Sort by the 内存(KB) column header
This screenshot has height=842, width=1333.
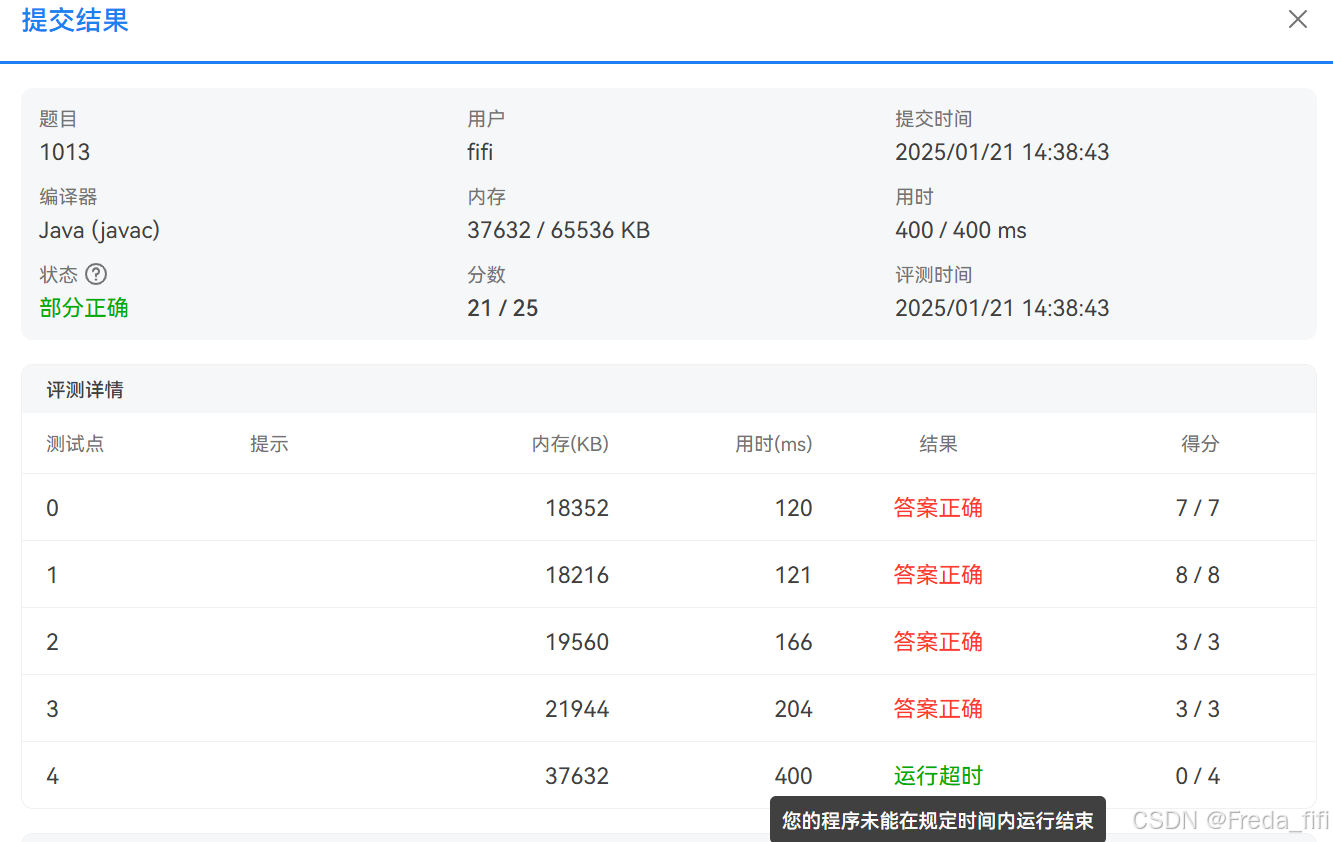point(570,444)
